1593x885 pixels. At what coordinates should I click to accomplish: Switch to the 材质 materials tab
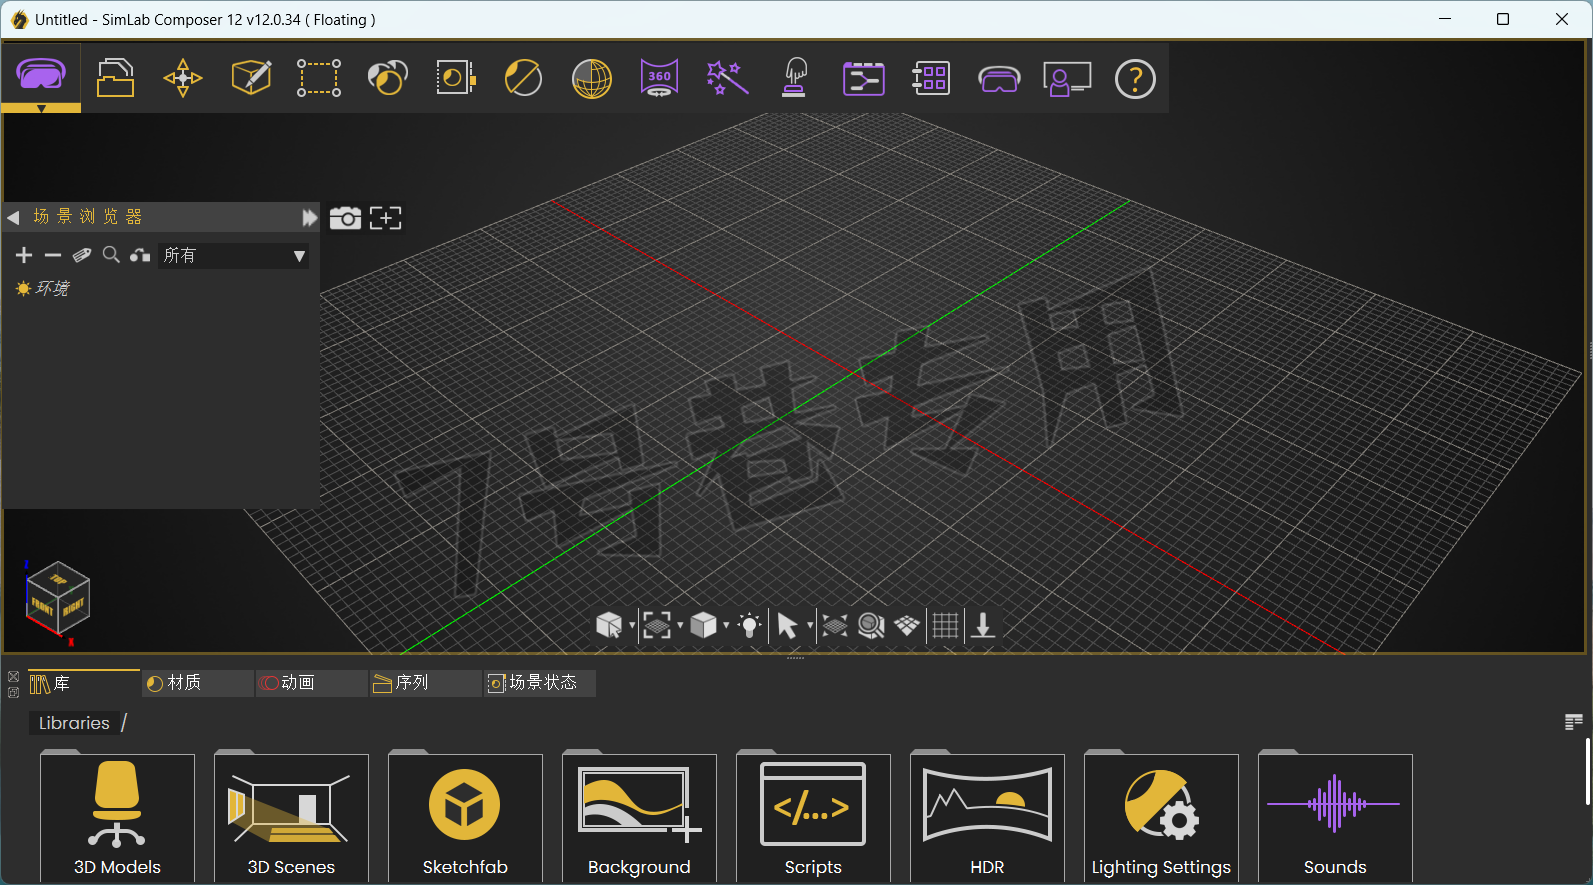197,683
